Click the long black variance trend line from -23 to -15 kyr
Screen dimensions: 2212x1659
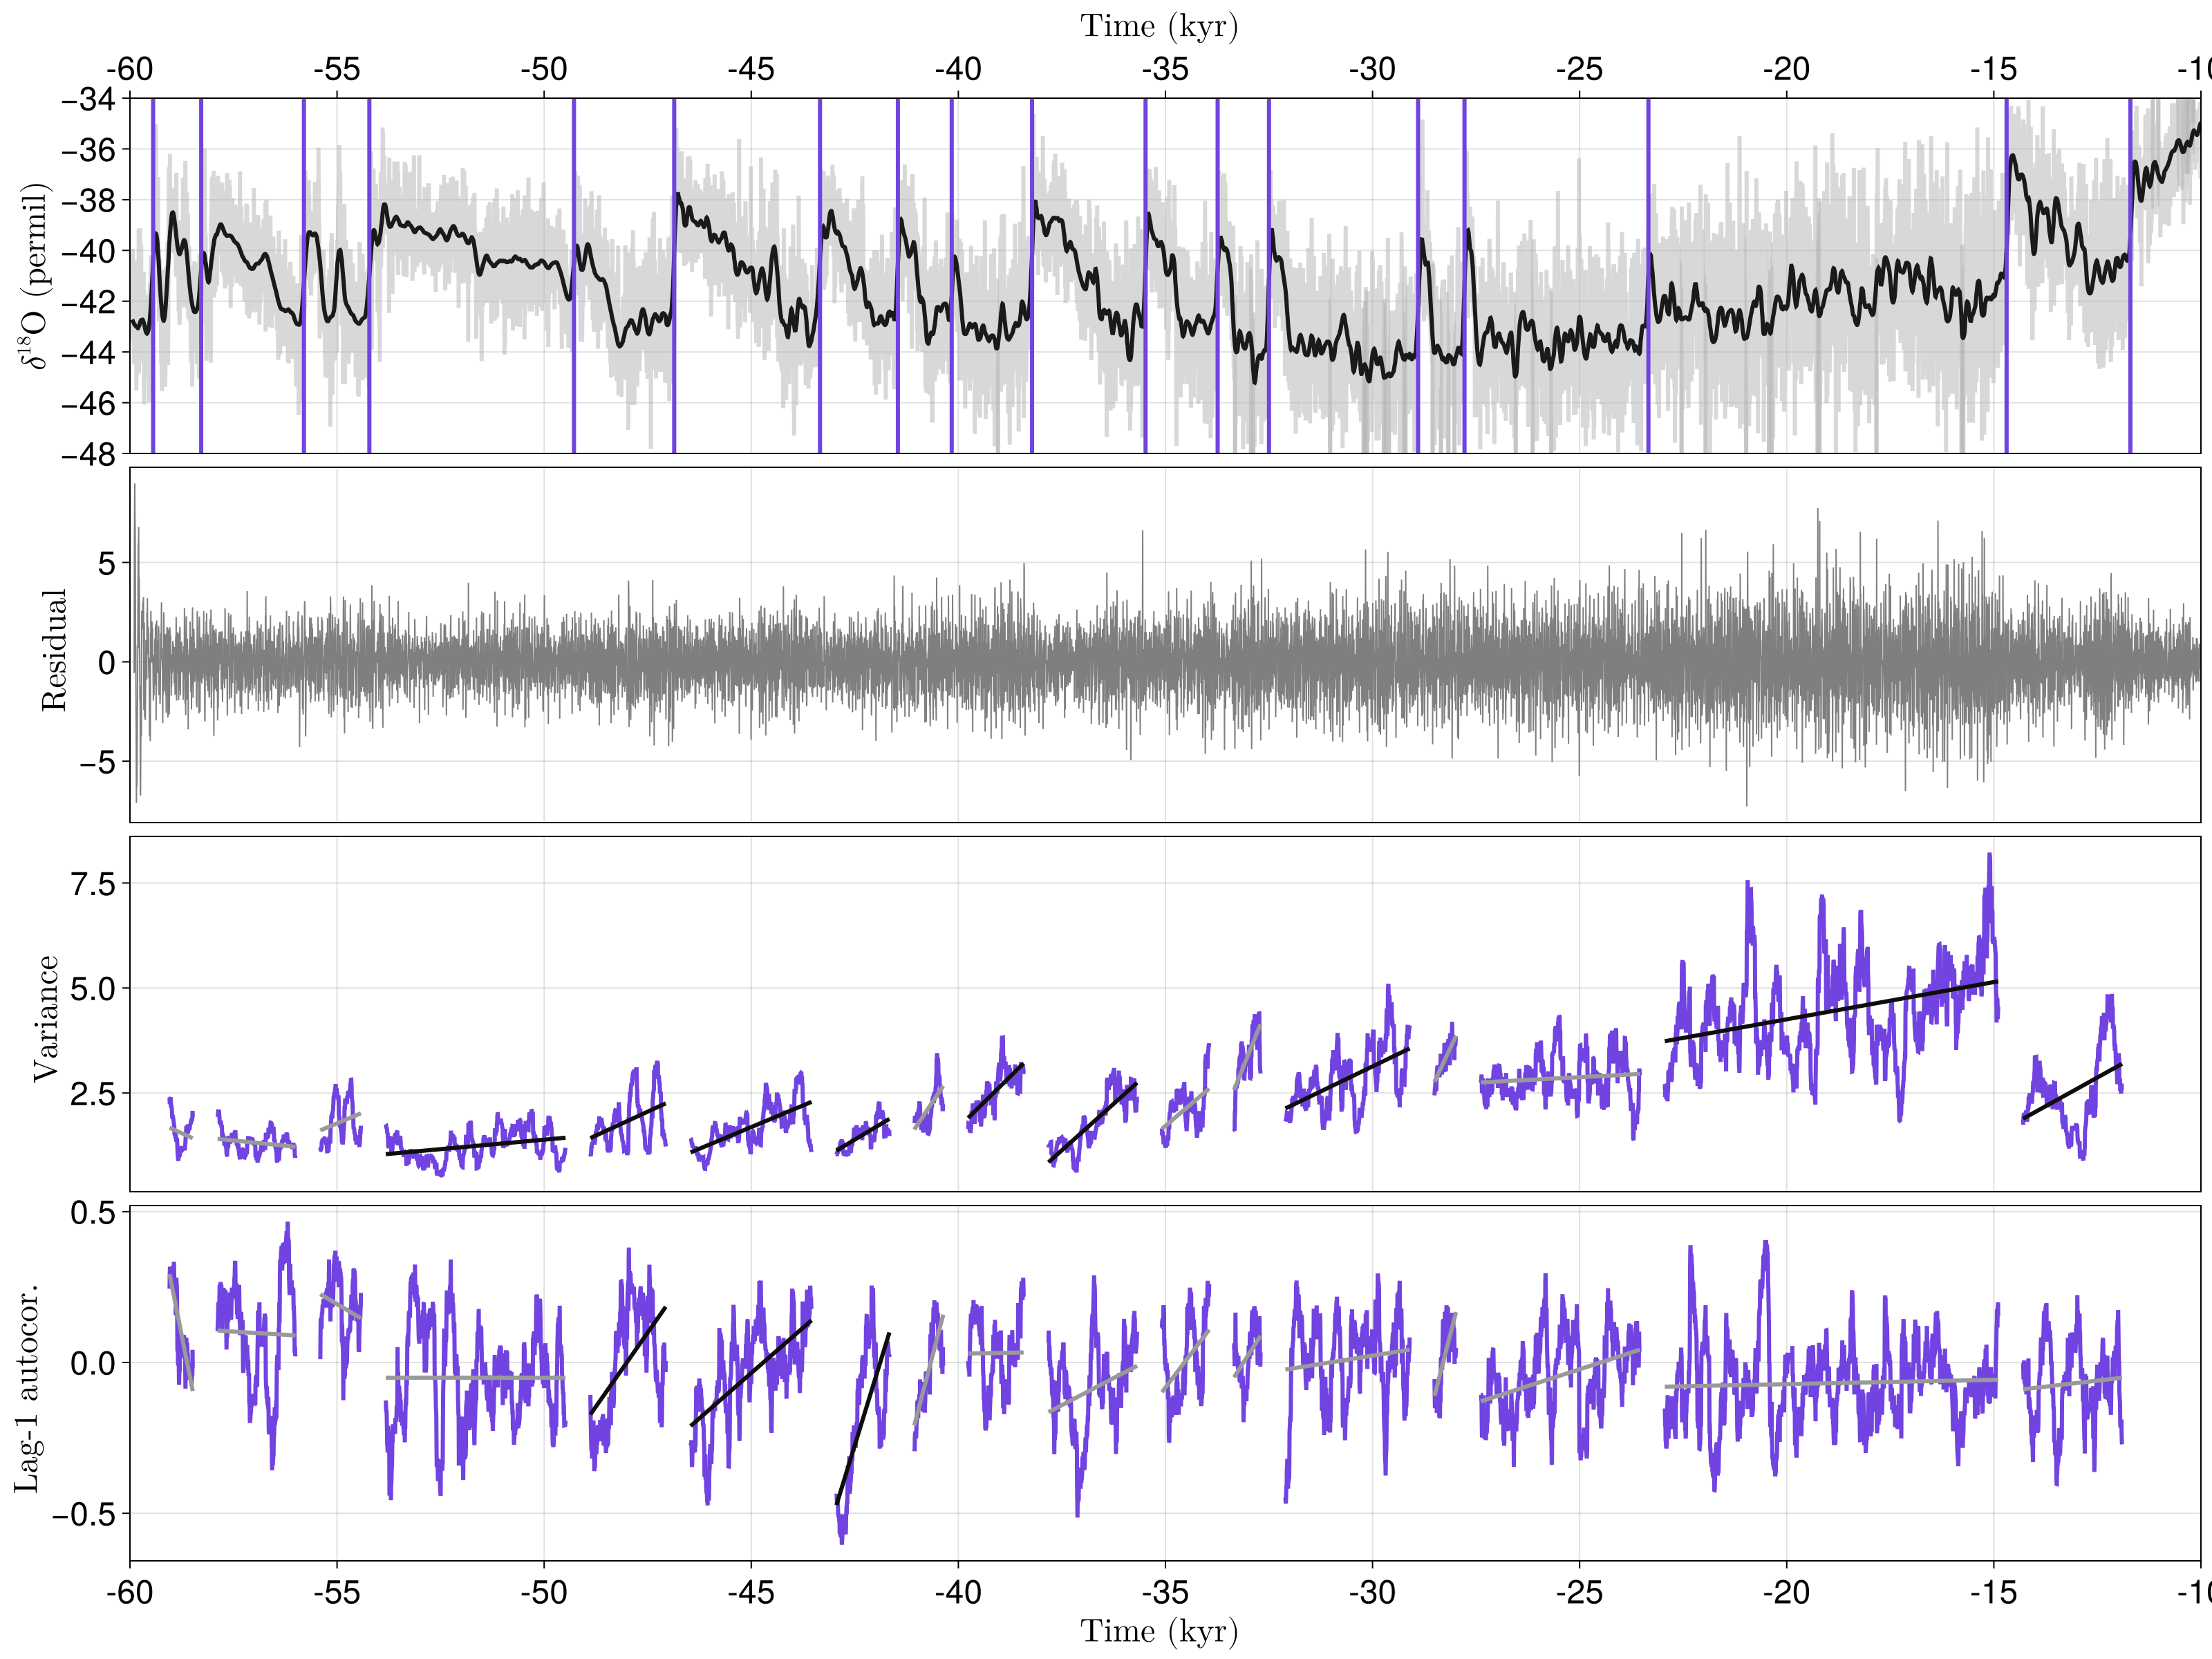(1831, 1011)
